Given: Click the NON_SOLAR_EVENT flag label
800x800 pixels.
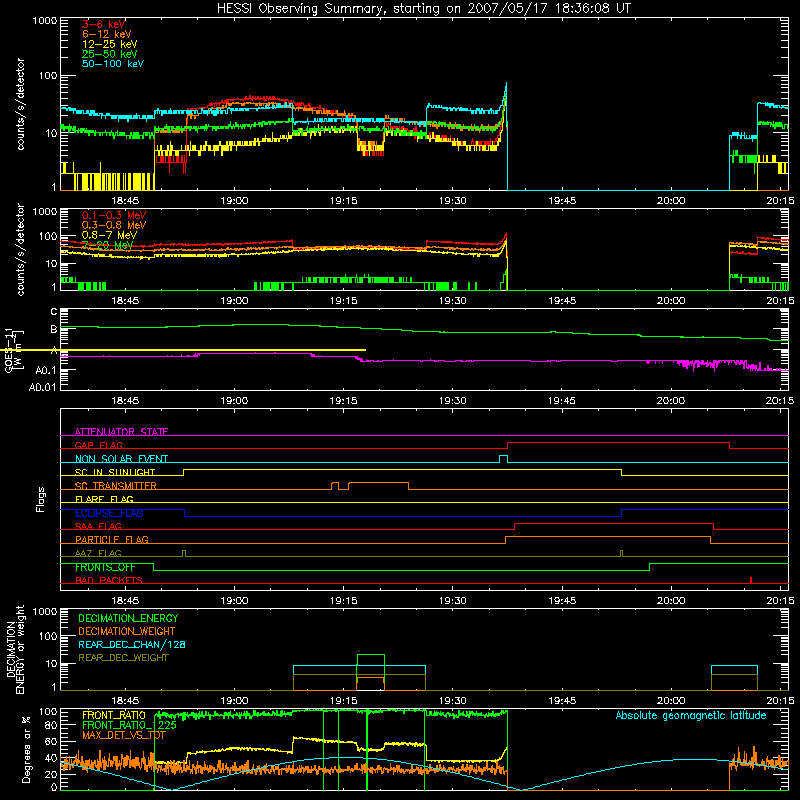Looking at the screenshot, I should point(121,459).
